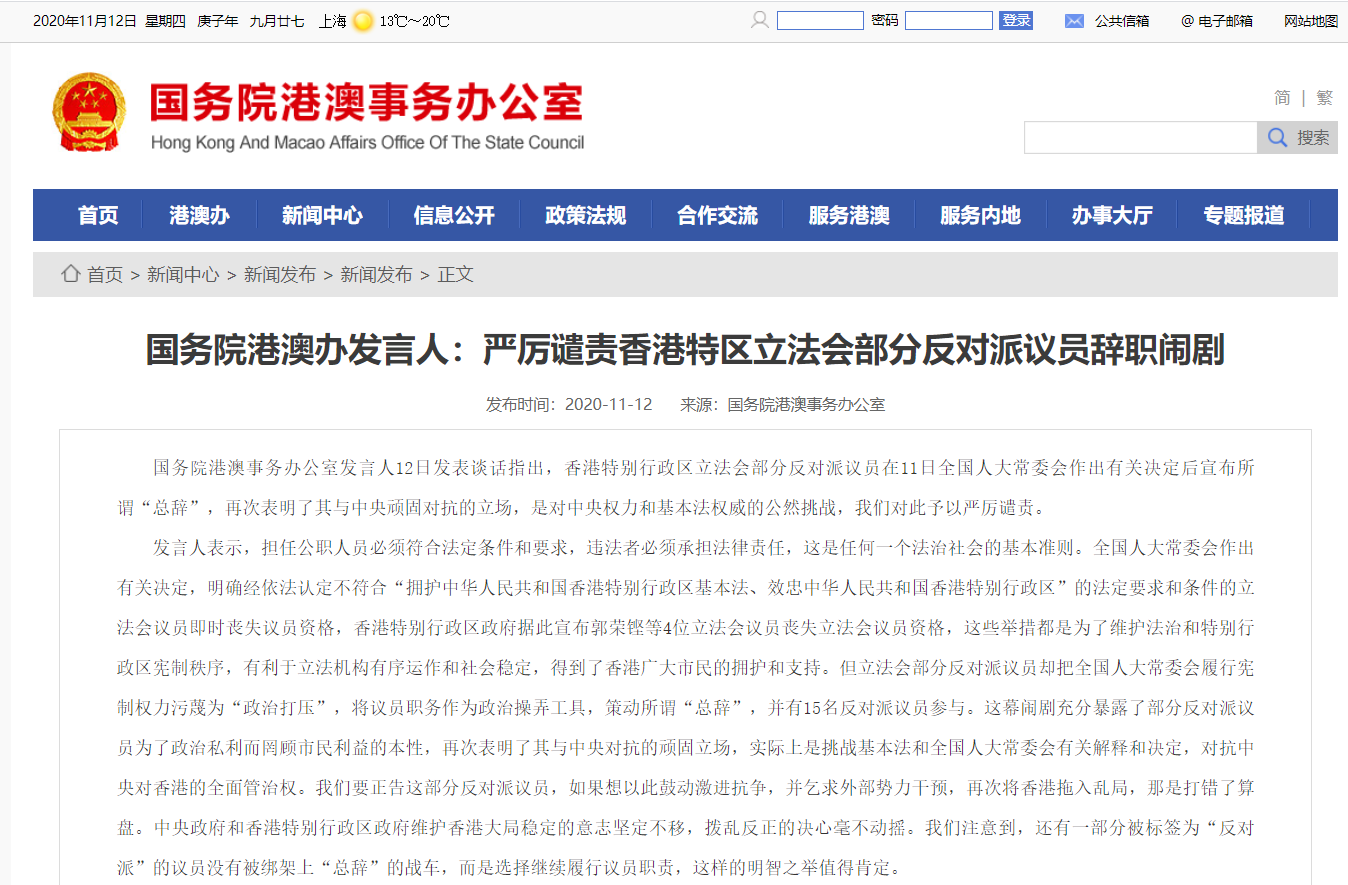This screenshot has width=1348, height=885.
Task: Go to 新闻中心 in the breadcrumb
Action: (x=183, y=274)
